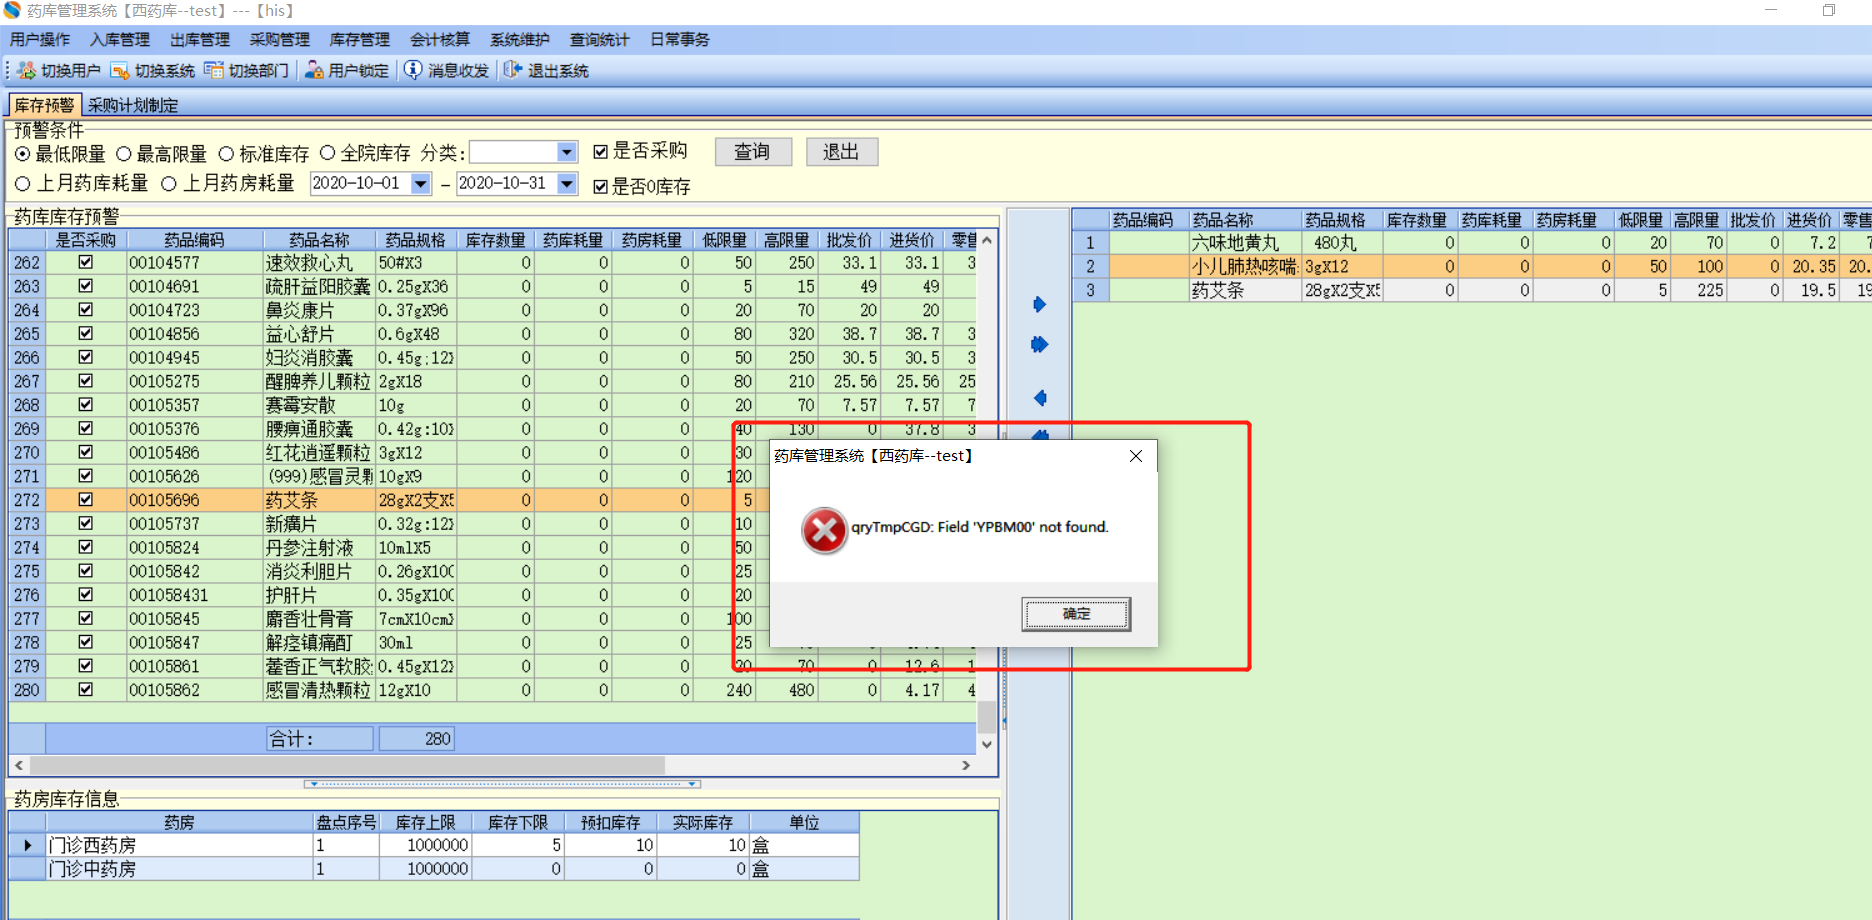The width and height of the screenshot is (1872, 920).
Task: Click the 切换用户 toolbar icon
Action: pyautogui.click(x=26, y=70)
